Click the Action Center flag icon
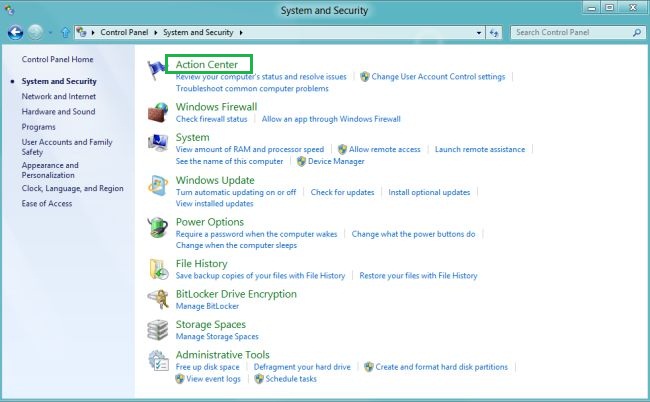Image resolution: width=650 pixels, height=402 pixels. pyautogui.click(x=157, y=70)
